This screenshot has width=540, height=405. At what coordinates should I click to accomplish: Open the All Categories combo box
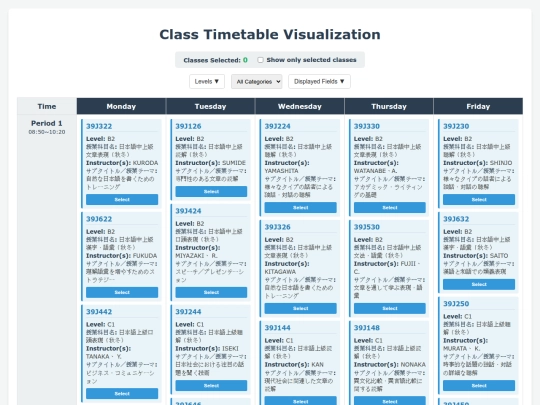(x=257, y=82)
